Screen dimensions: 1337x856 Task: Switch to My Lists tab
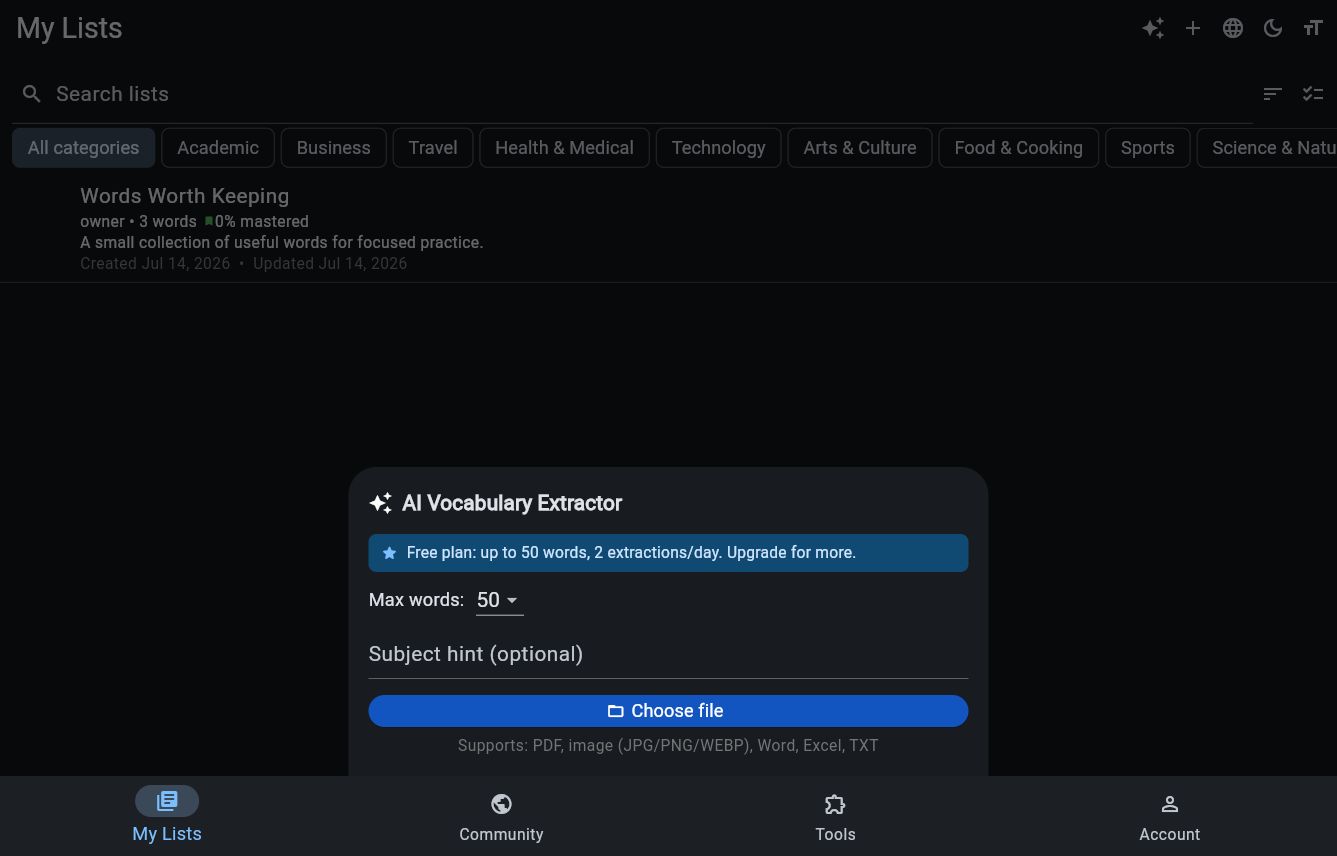[167, 816]
